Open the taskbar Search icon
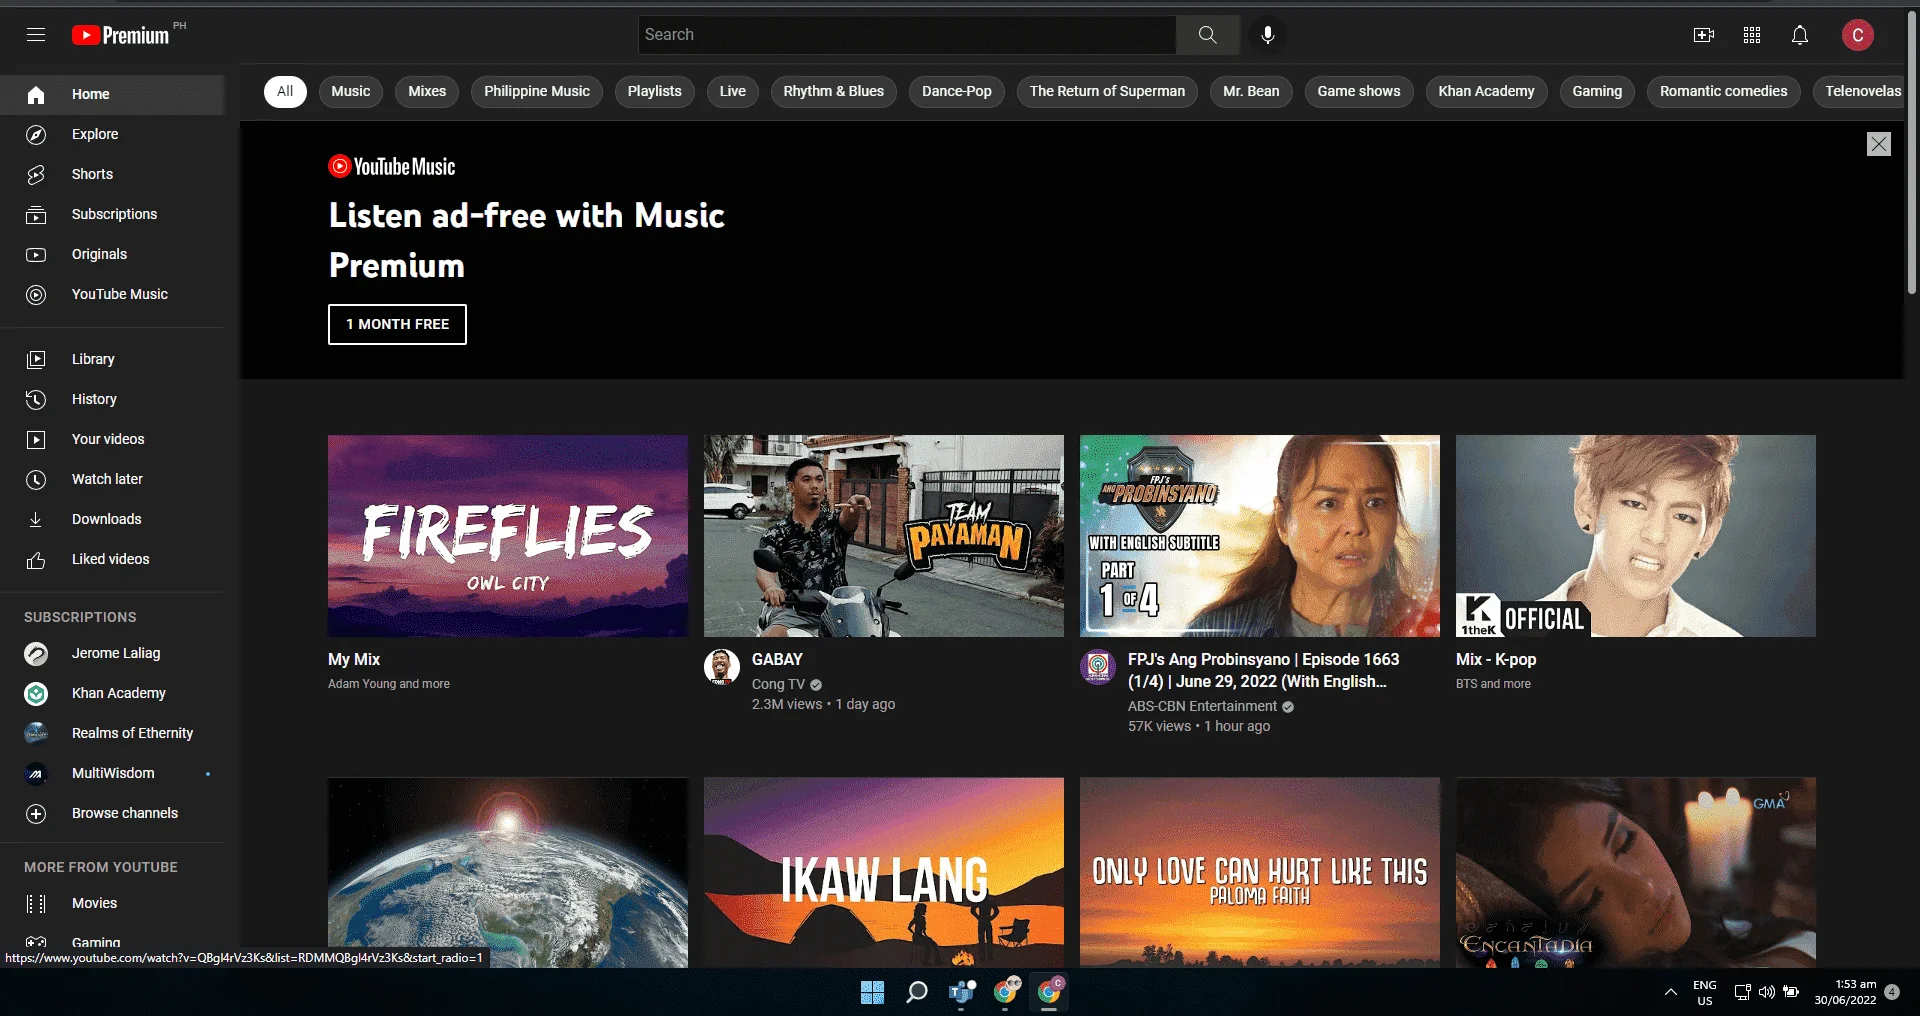 click(916, 992)
